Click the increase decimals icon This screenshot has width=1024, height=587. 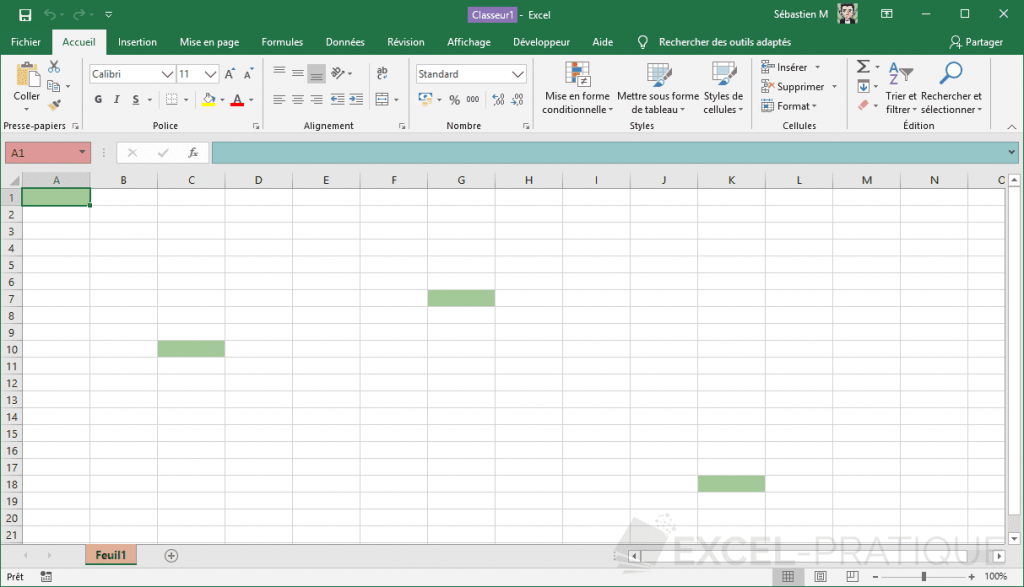(x=497, y=101)
